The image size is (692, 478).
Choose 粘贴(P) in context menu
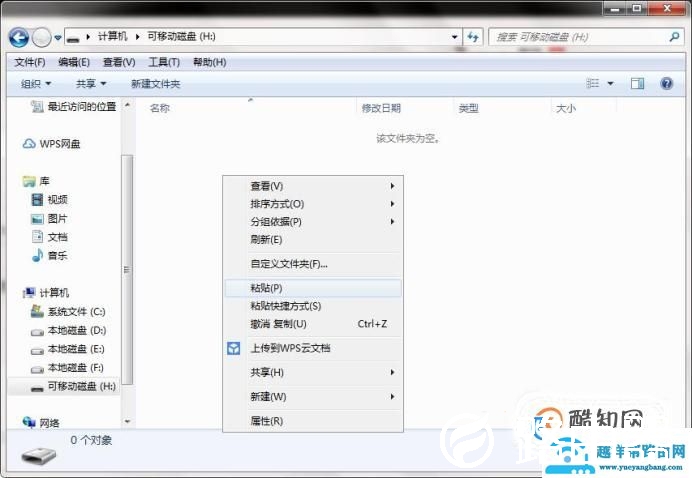point(313,288)
